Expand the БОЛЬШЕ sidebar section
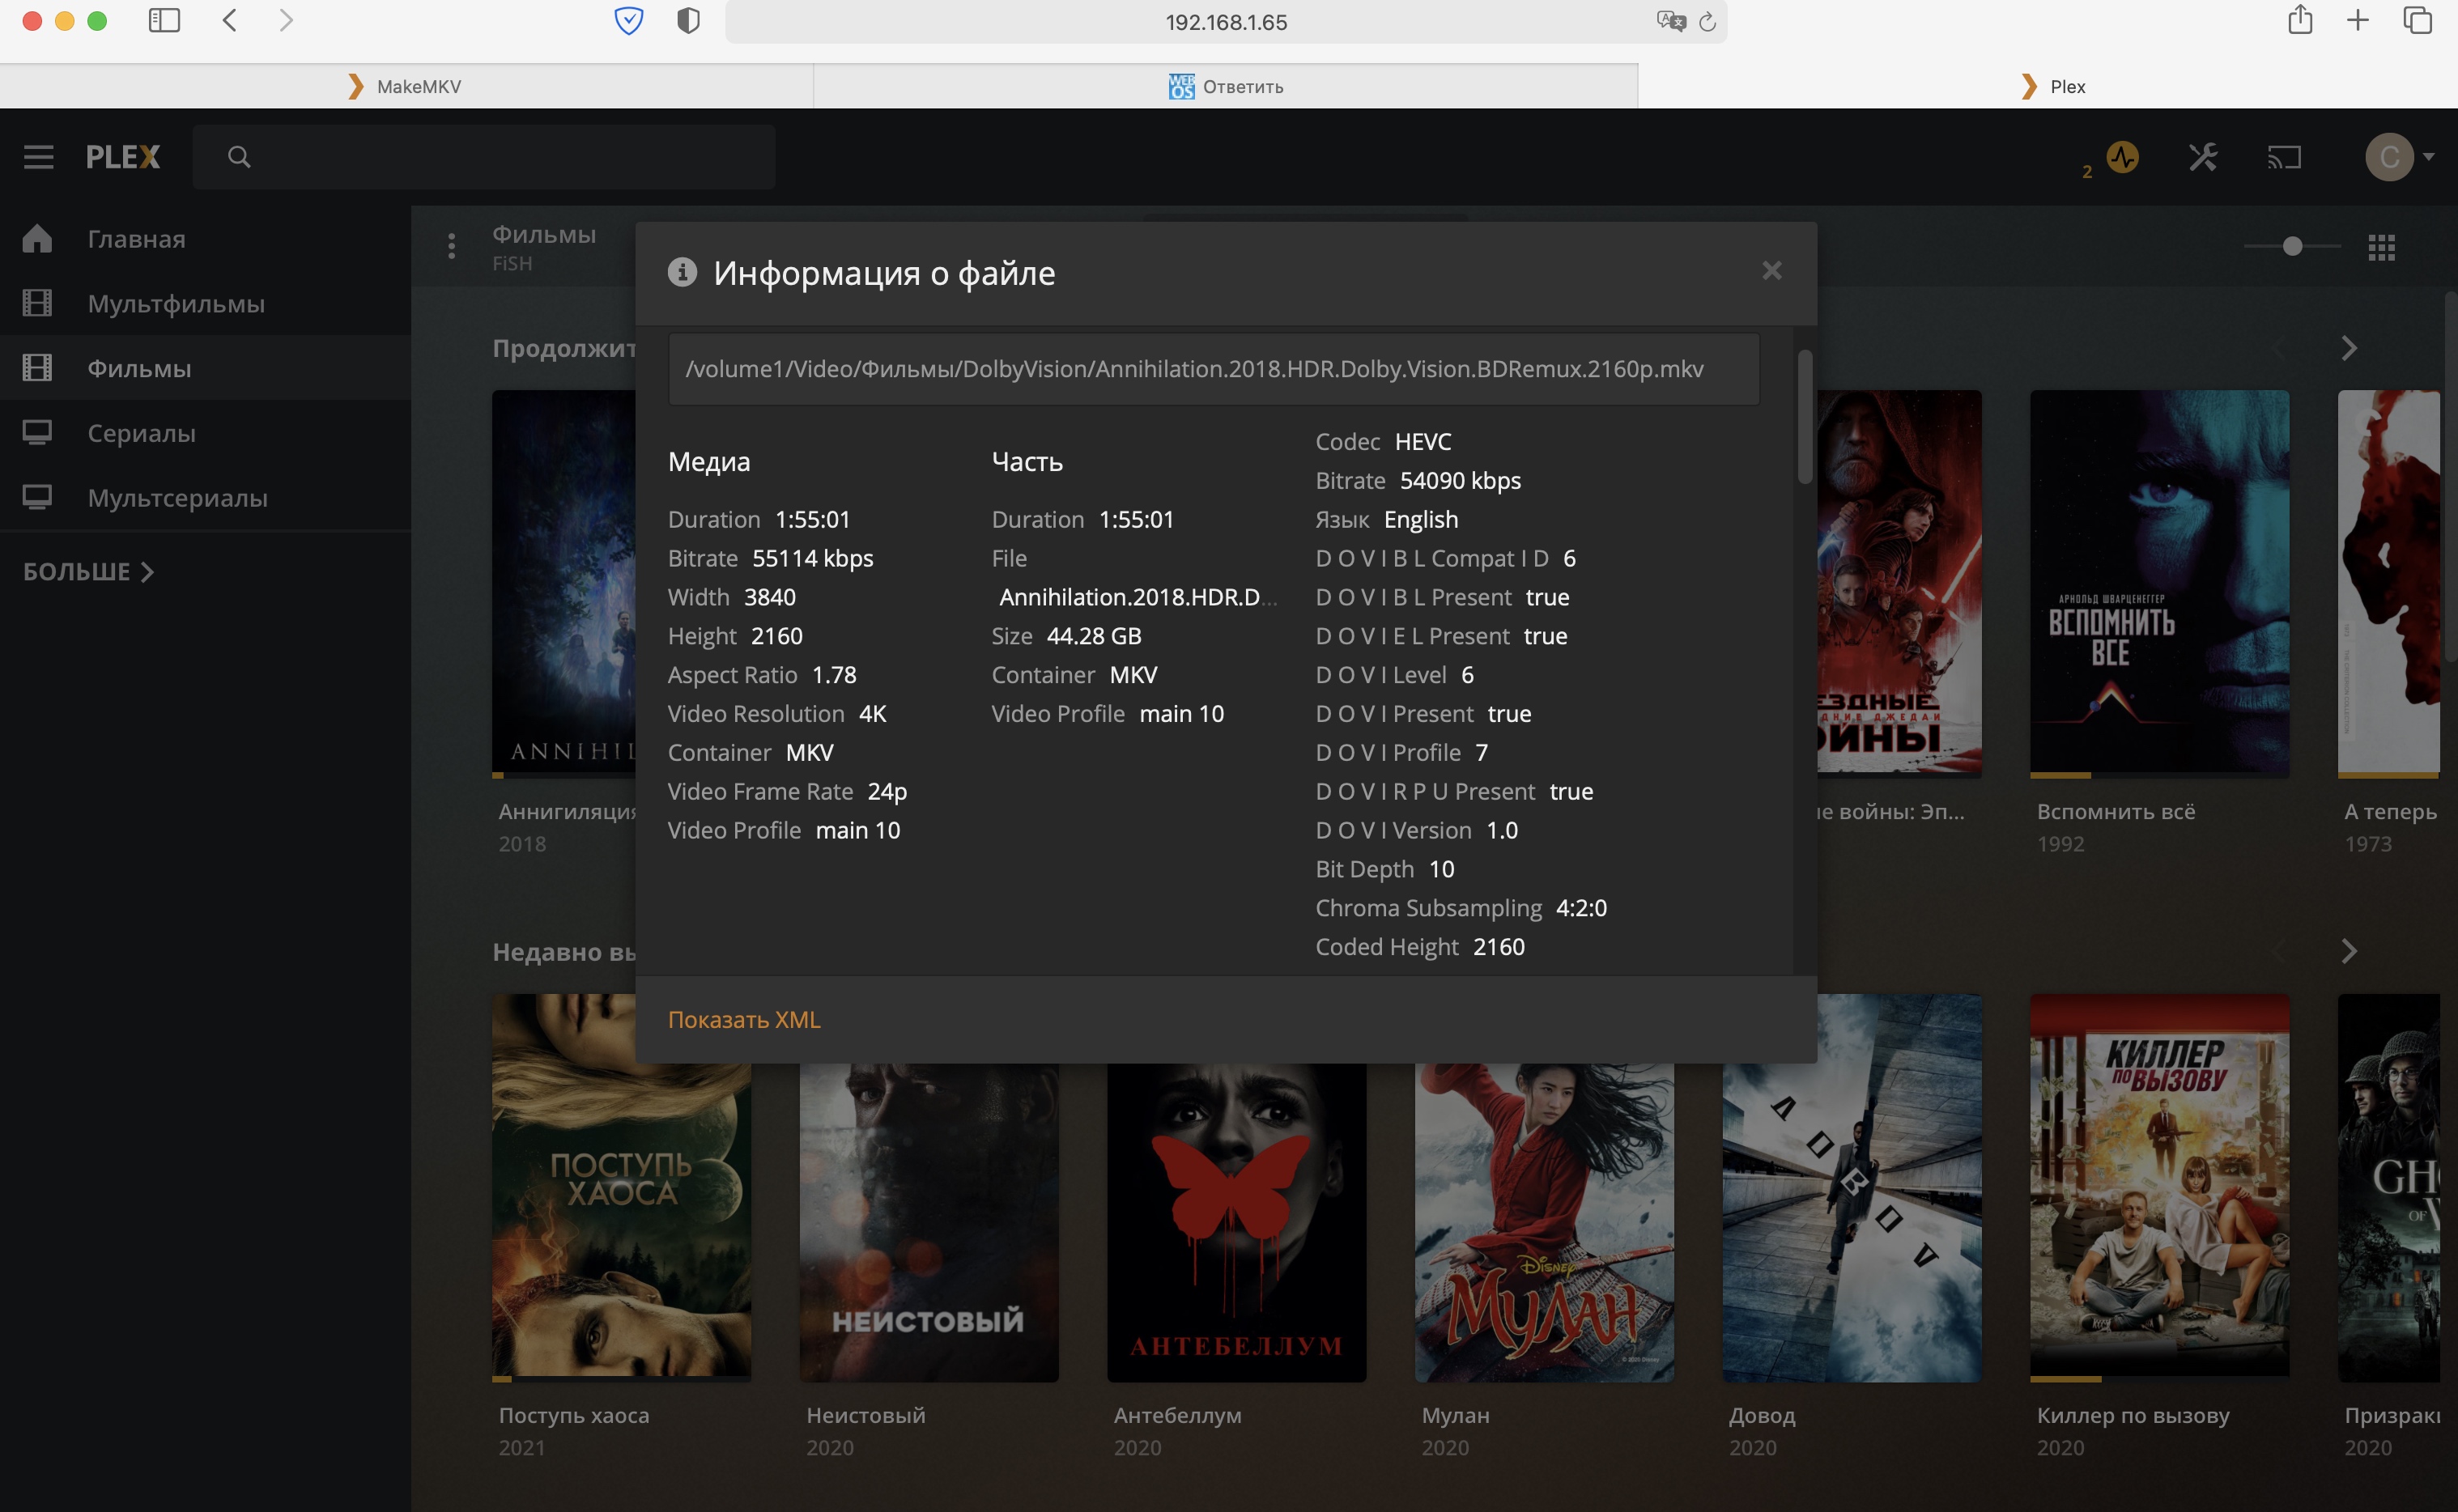 [88, 572]
